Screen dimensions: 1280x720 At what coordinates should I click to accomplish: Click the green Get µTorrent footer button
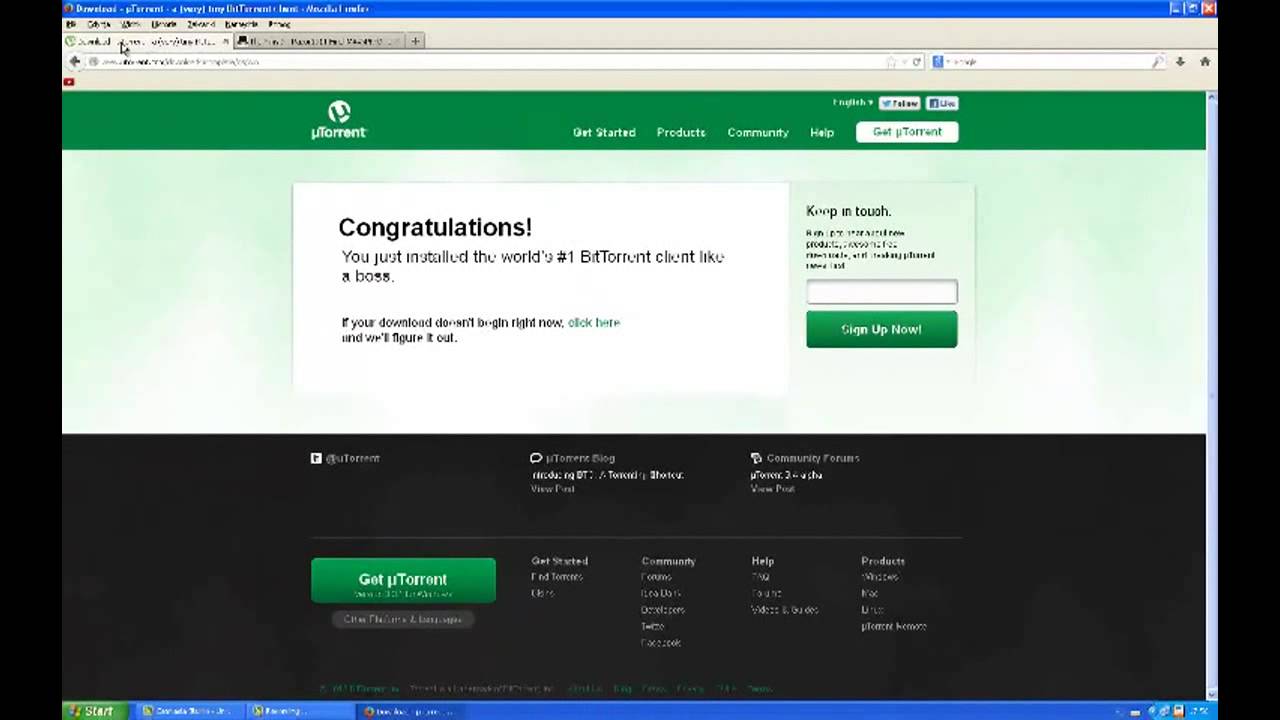(403, 581)
